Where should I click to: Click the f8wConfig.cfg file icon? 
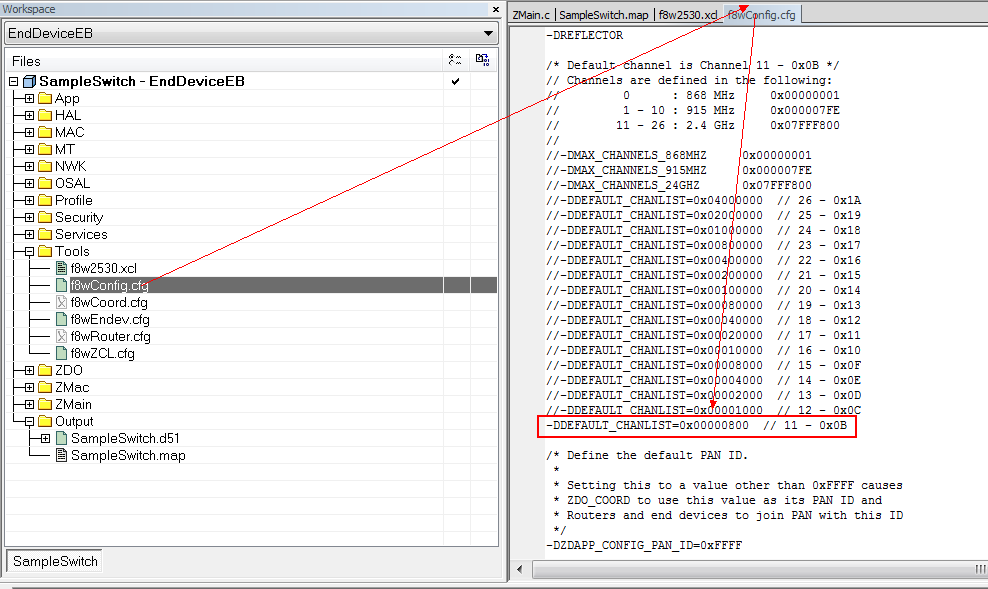(x=61, y=285)
